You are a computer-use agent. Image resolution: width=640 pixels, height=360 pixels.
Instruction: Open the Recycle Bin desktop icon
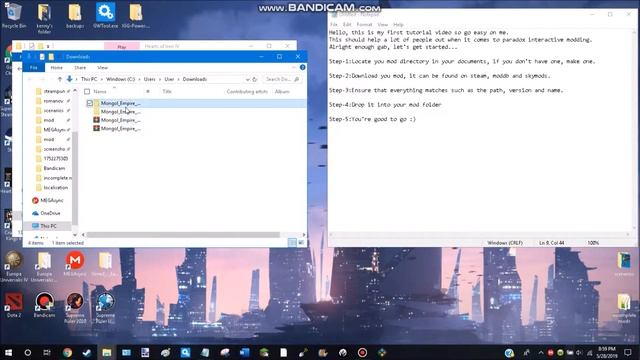click(x=14, y=16)
